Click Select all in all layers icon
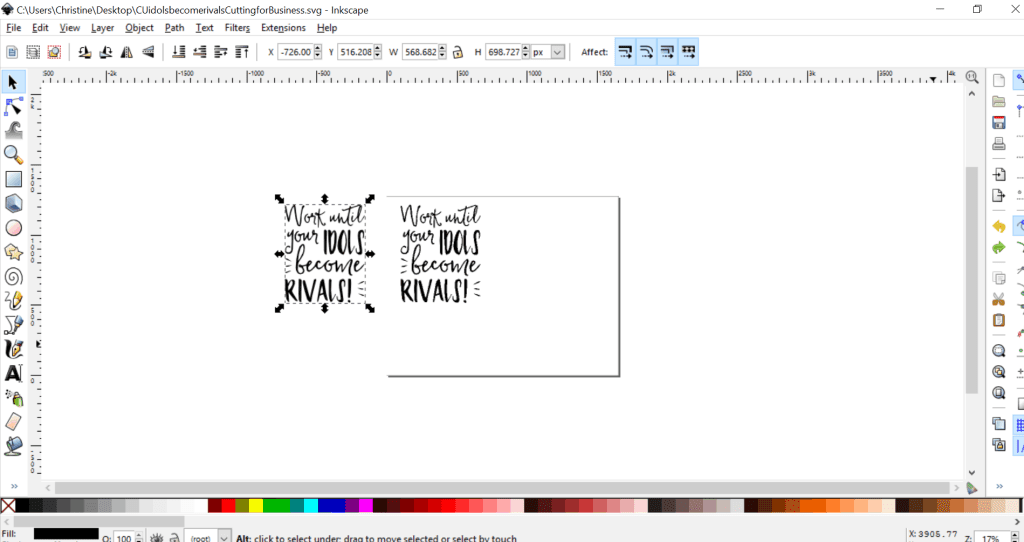 point(33,52)
